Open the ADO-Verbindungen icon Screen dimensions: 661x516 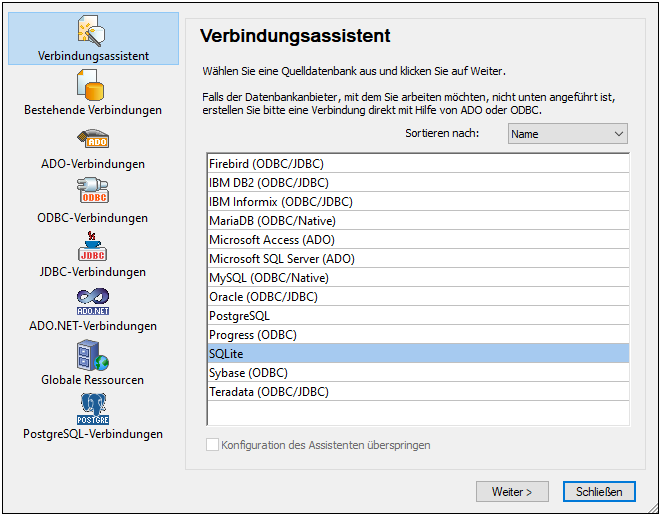[93, 139]
